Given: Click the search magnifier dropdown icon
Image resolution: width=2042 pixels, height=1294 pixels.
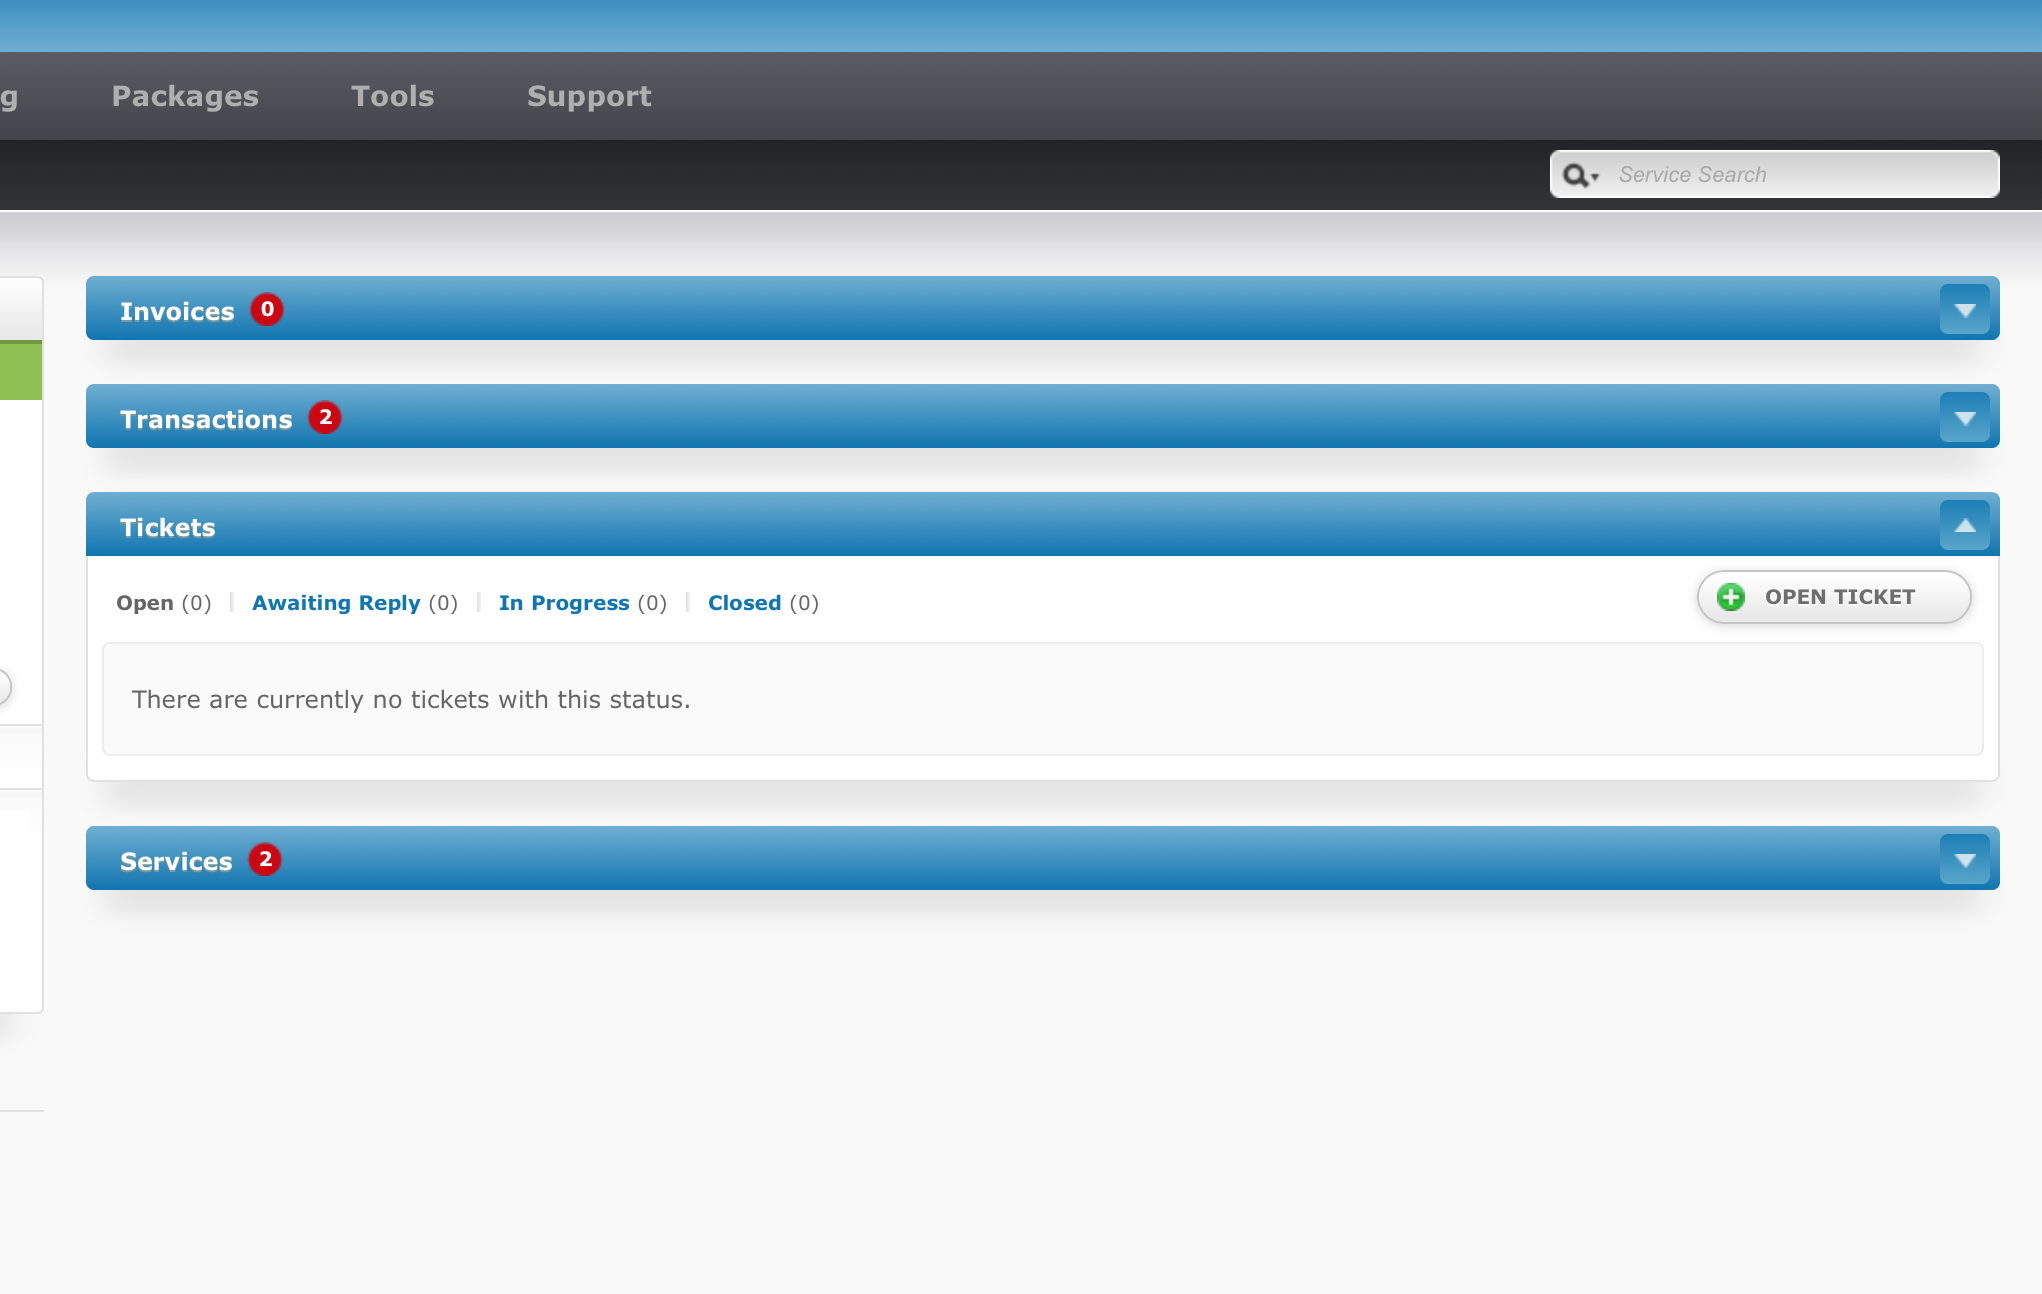Looking at the screenshot, I should point(1581,176).
